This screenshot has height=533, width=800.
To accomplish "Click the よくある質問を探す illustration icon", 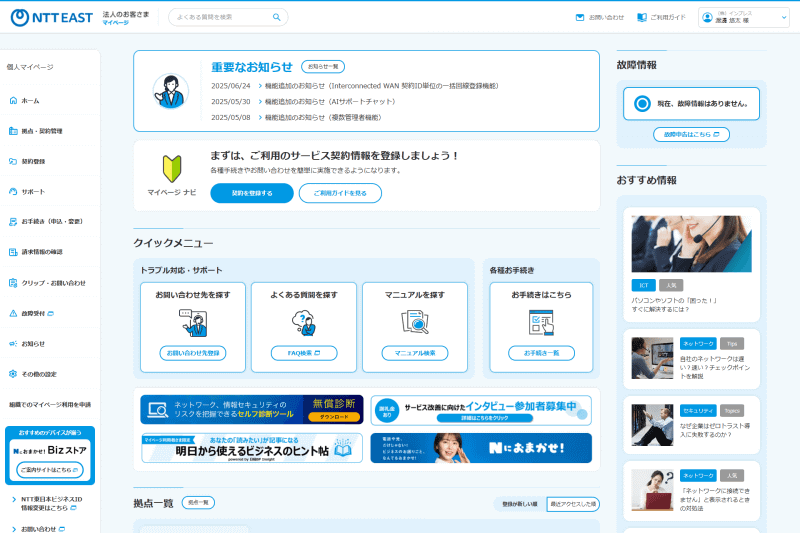I will (304, 323).
